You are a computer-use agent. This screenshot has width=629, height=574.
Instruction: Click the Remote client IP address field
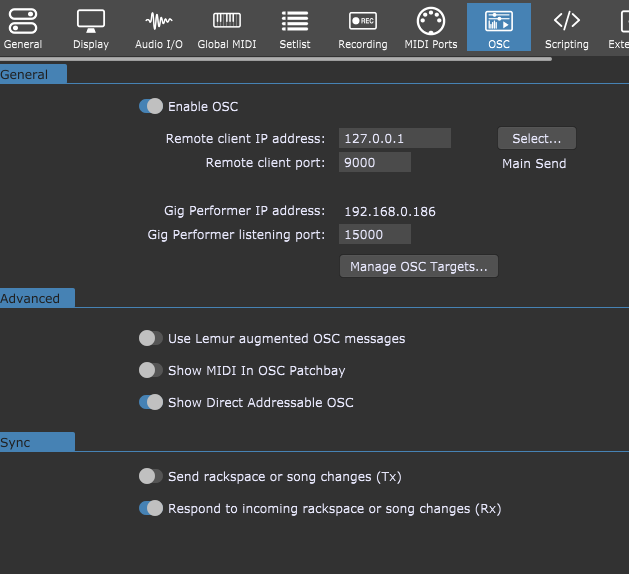[x=395, y=139]
